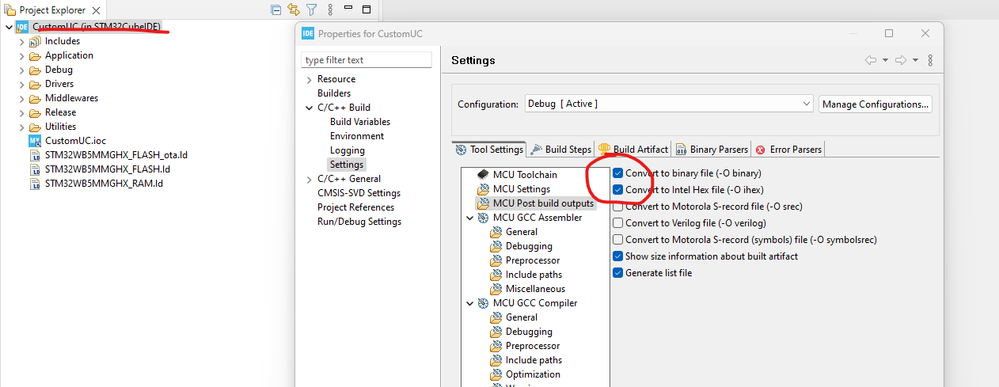This screenshot has height=387, width=999.
Task: Click STM32WB5MMGHX_FLASH_ota.ld file icon
Action: point(35,155)
